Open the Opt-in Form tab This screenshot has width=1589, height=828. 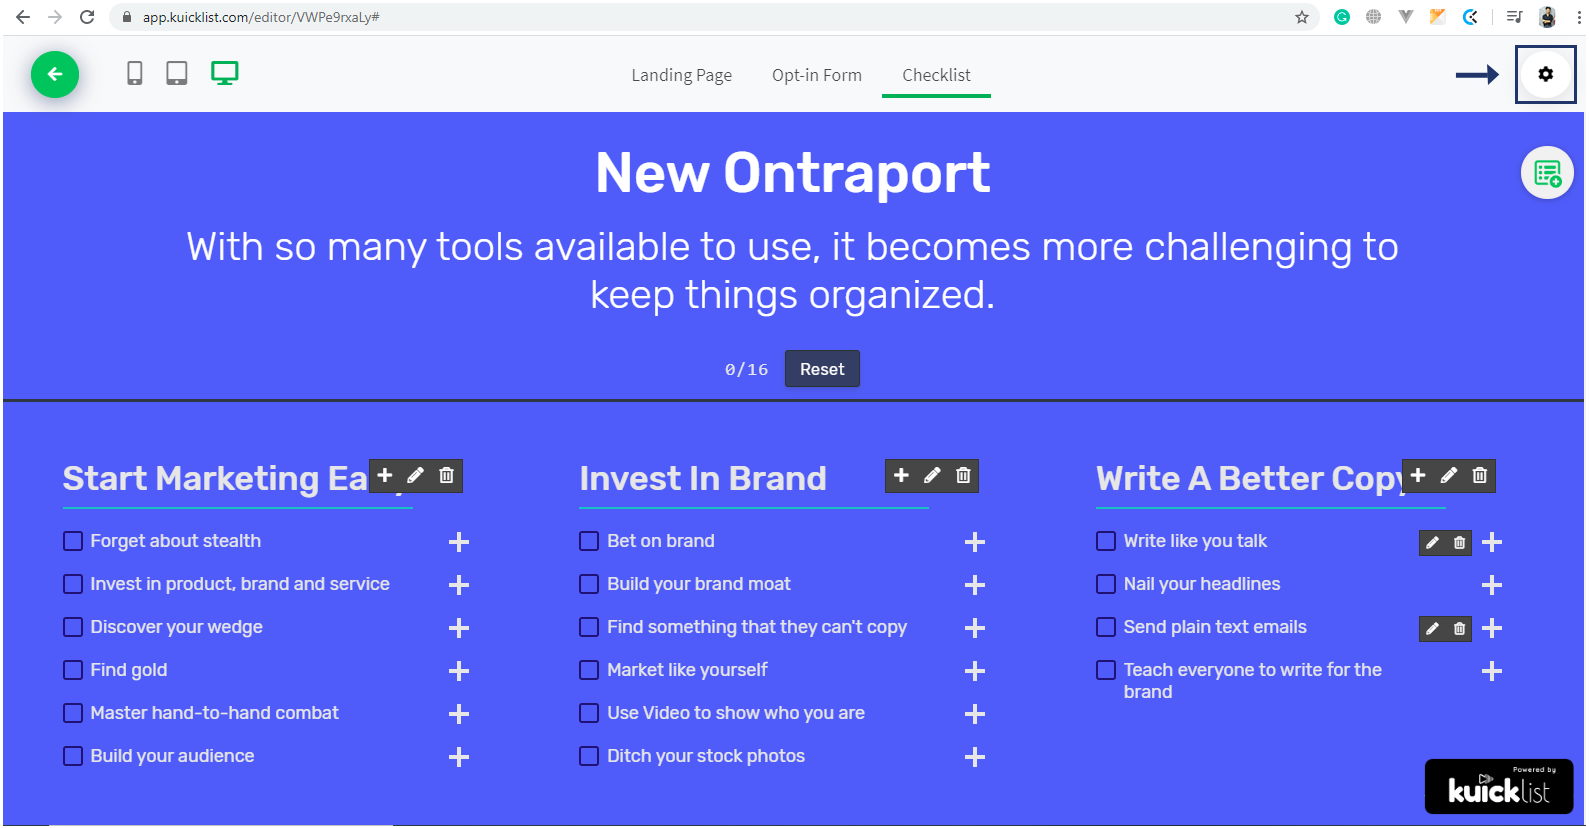[x=817, y=75]
